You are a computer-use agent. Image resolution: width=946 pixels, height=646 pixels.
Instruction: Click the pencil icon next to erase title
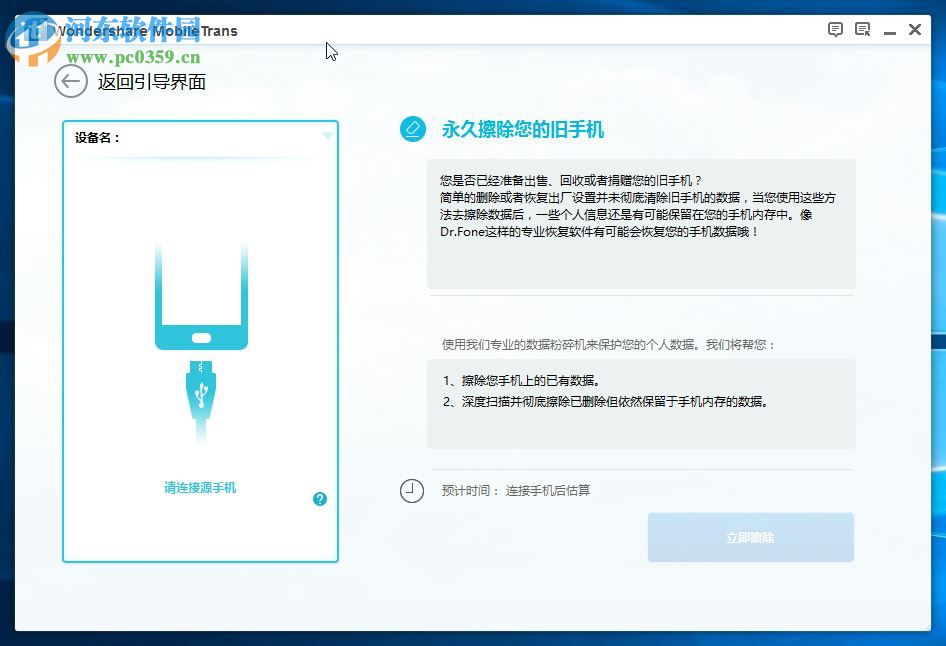click(x=412, y=129)
